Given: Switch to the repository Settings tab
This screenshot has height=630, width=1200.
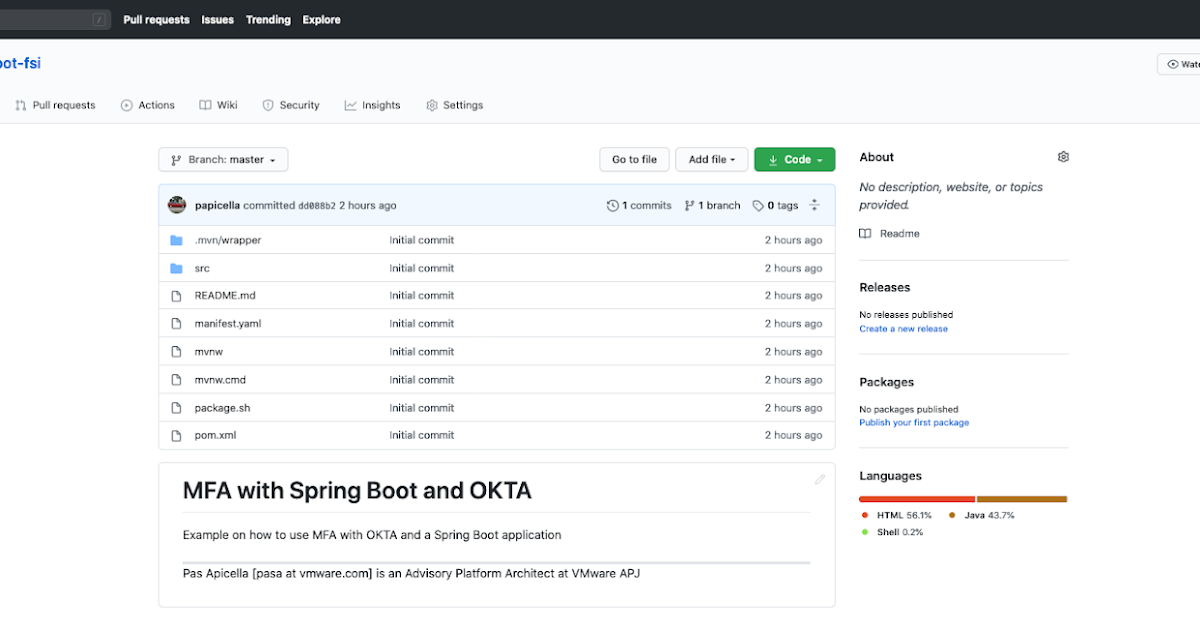Looking at the screenshot, I should (x=455, y=104).
